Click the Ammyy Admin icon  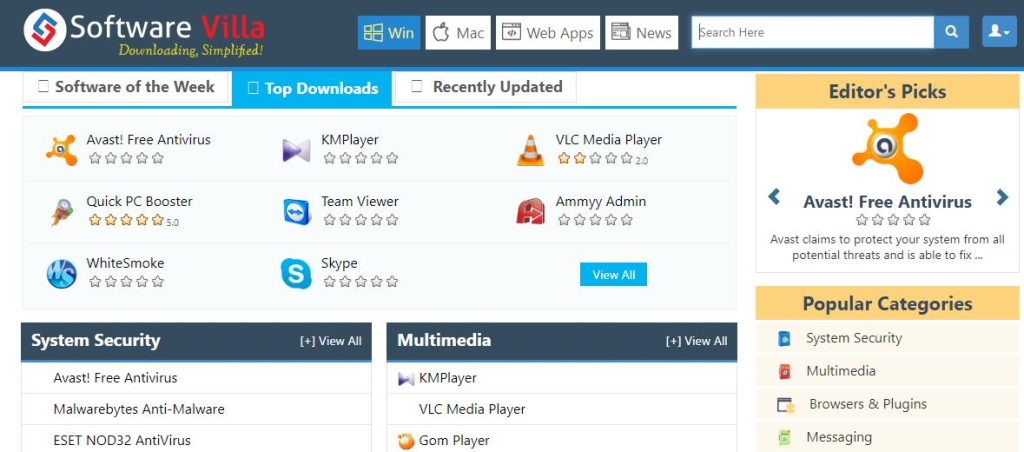[x=530, y=212]
